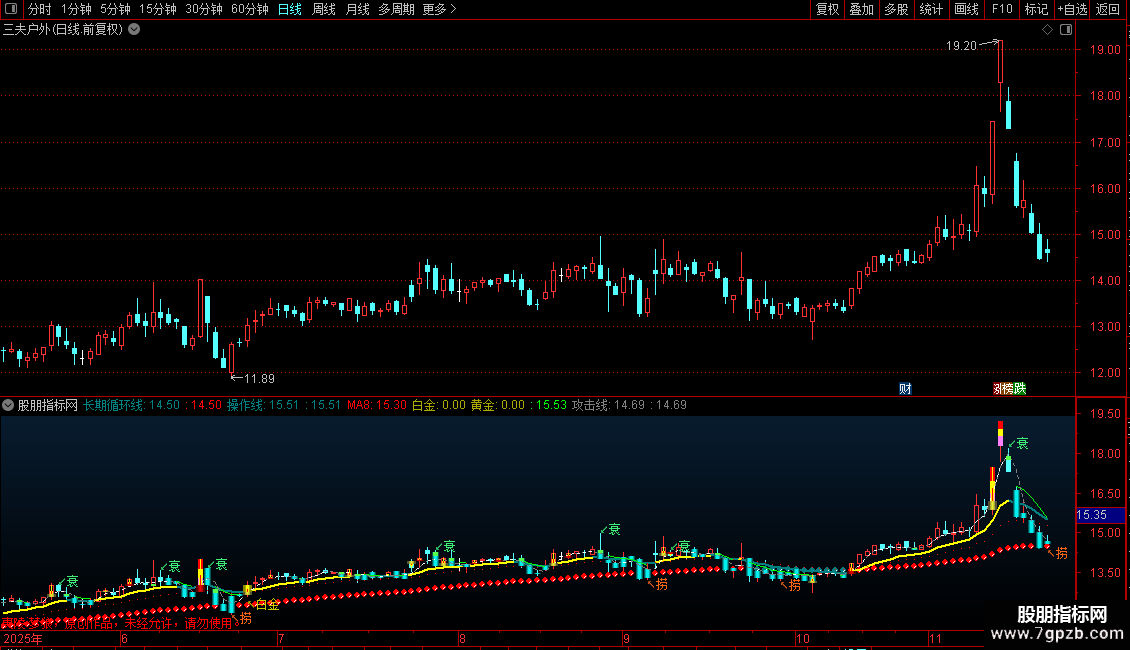This screenshot has width=1130, height=650.
Task: Click the +自选 add to watchlist button
Action: pos(1071,9)
